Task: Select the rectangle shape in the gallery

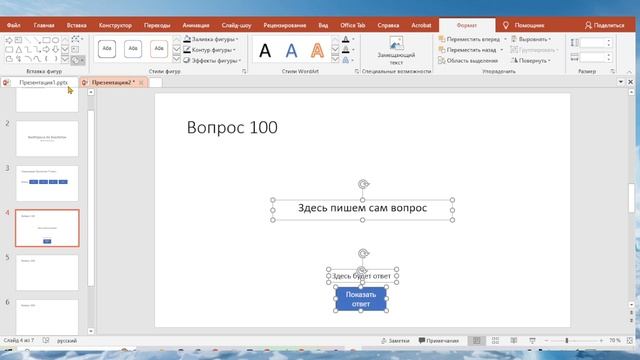Action: 46,40
